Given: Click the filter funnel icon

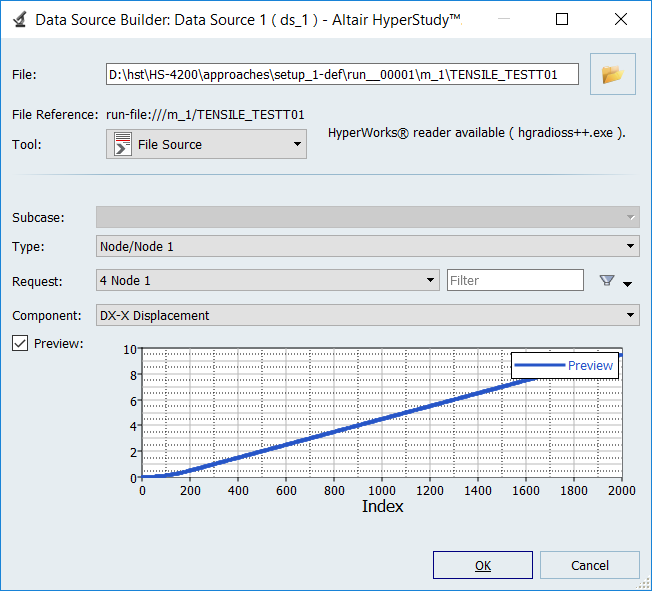Looking at the screenshot, I should (x=607, y=280).
